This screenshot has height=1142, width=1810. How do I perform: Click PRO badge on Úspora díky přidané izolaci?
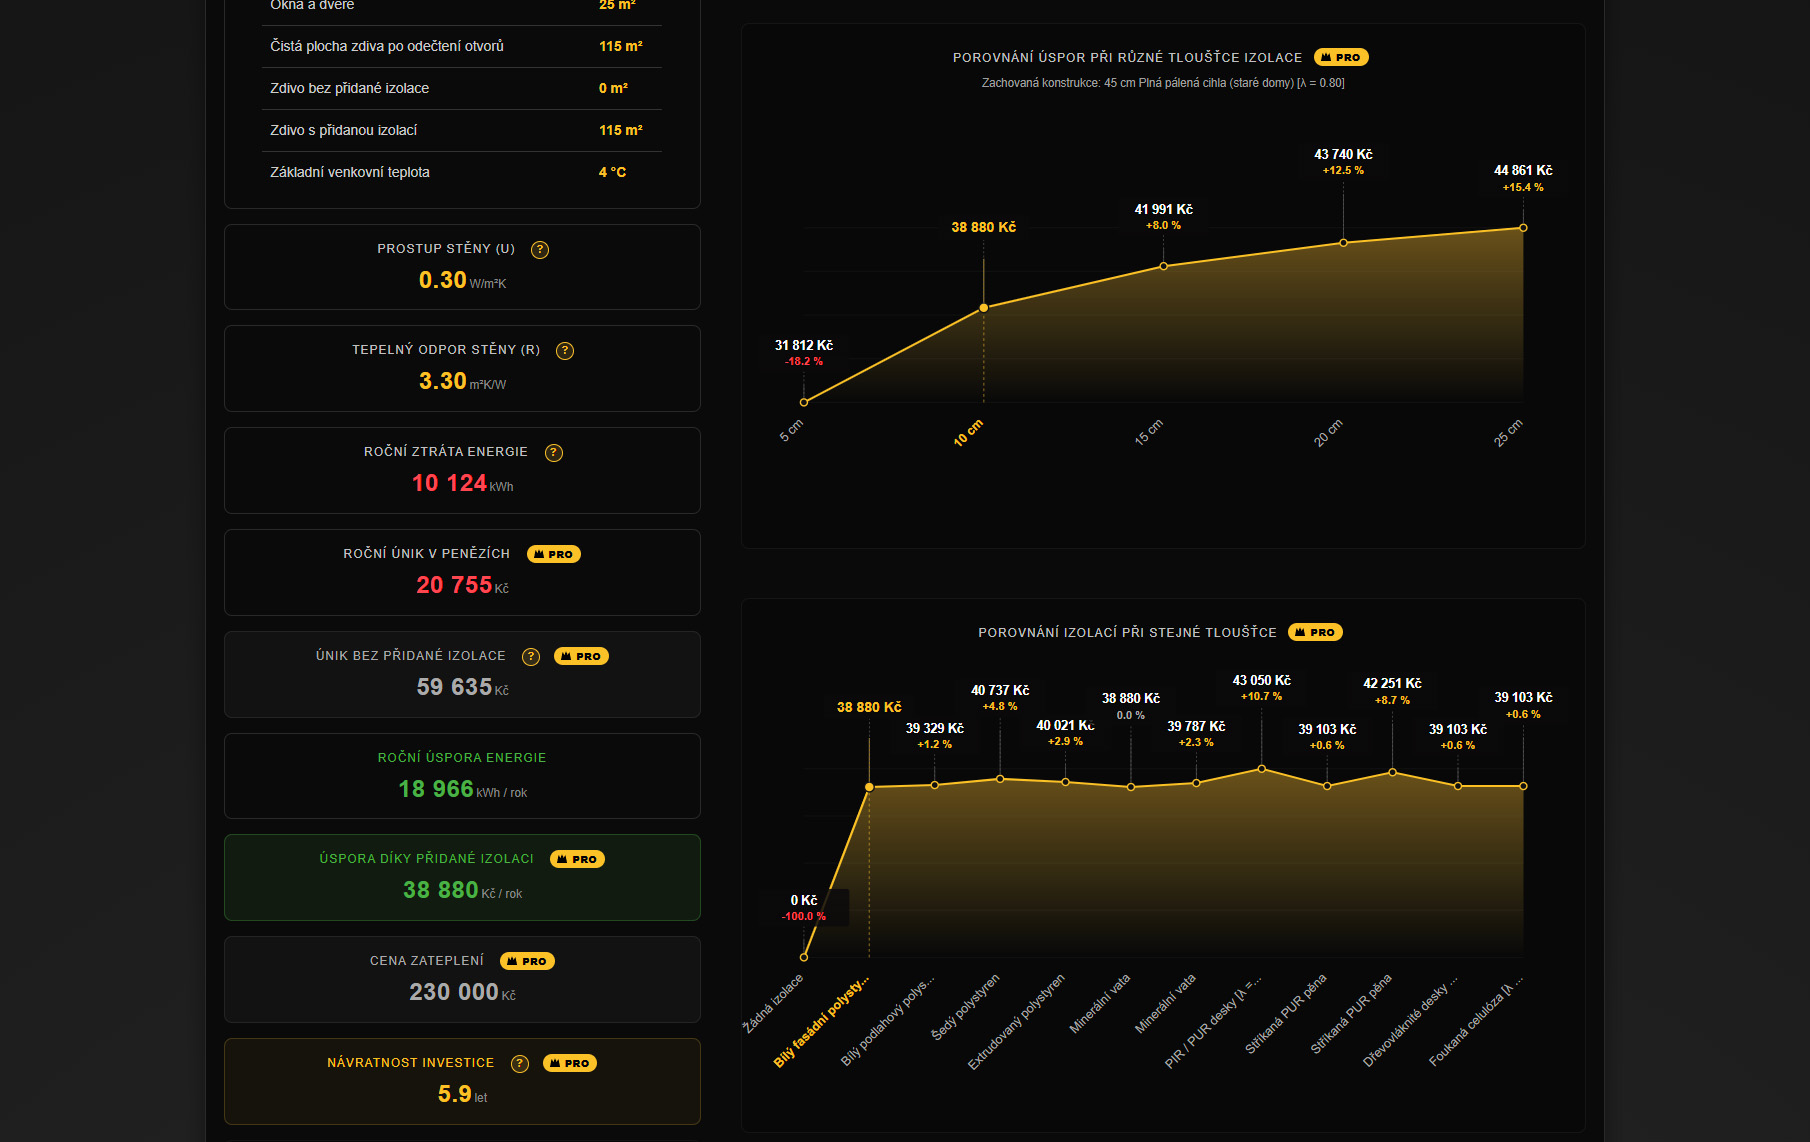click(x=578, y=859)
